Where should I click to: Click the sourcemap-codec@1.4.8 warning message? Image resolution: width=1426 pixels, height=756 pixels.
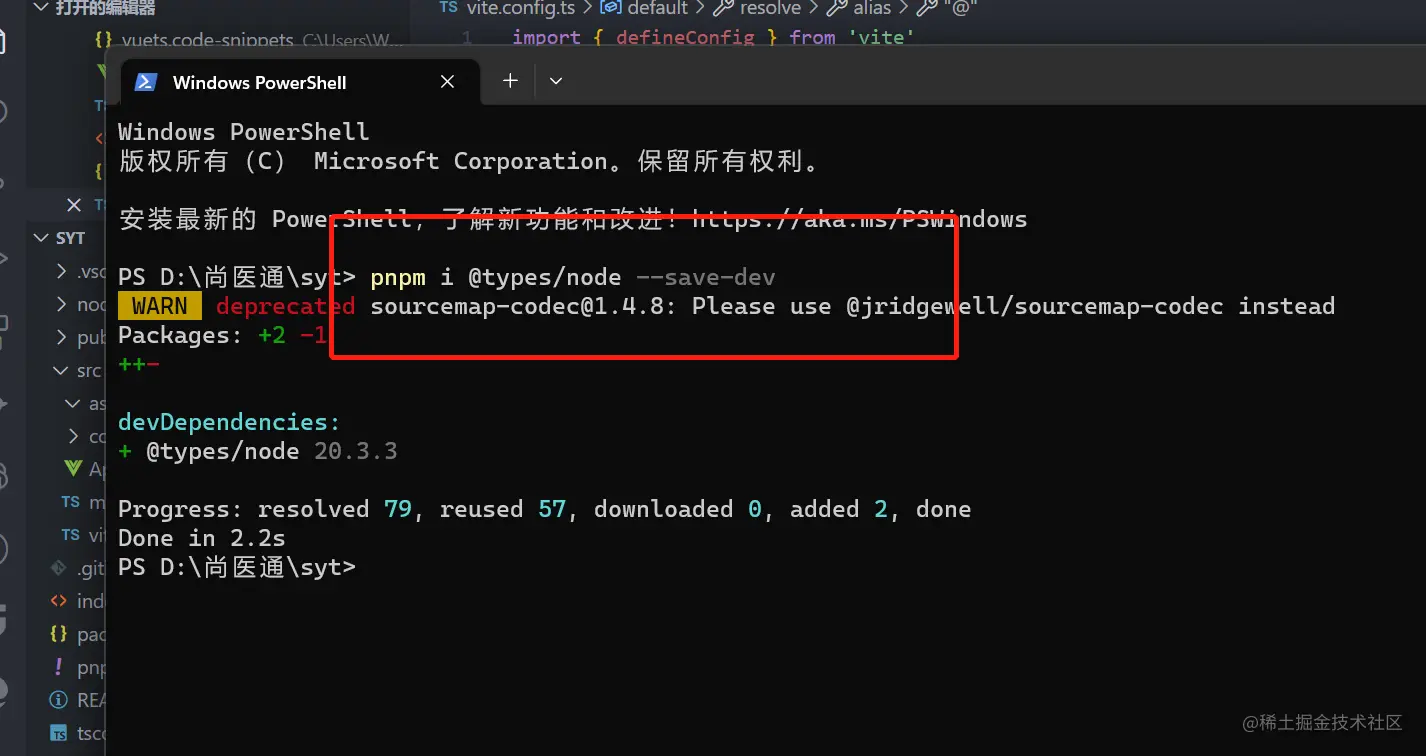[x=852, y=306]
